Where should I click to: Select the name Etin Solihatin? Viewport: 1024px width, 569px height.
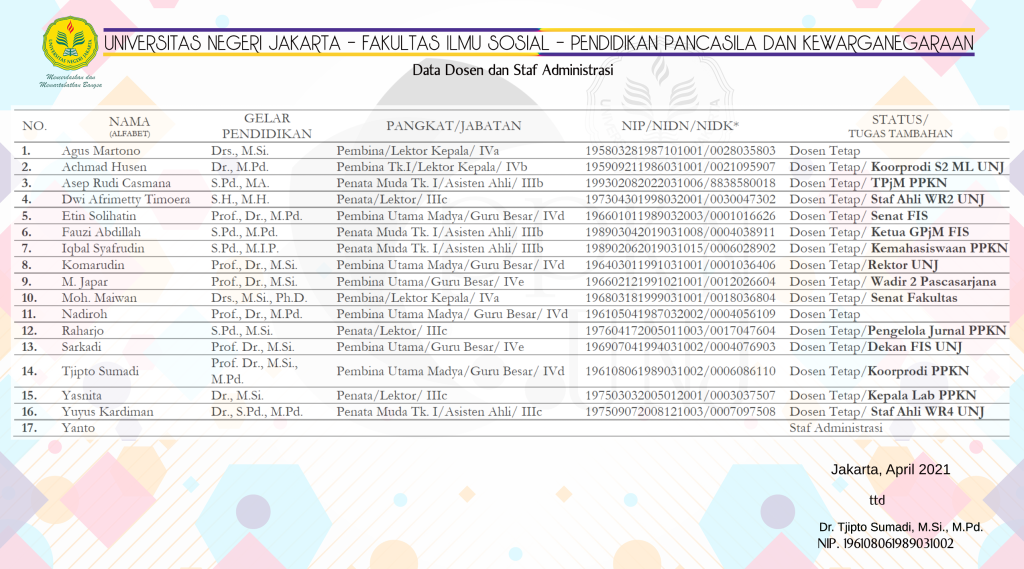99,216
